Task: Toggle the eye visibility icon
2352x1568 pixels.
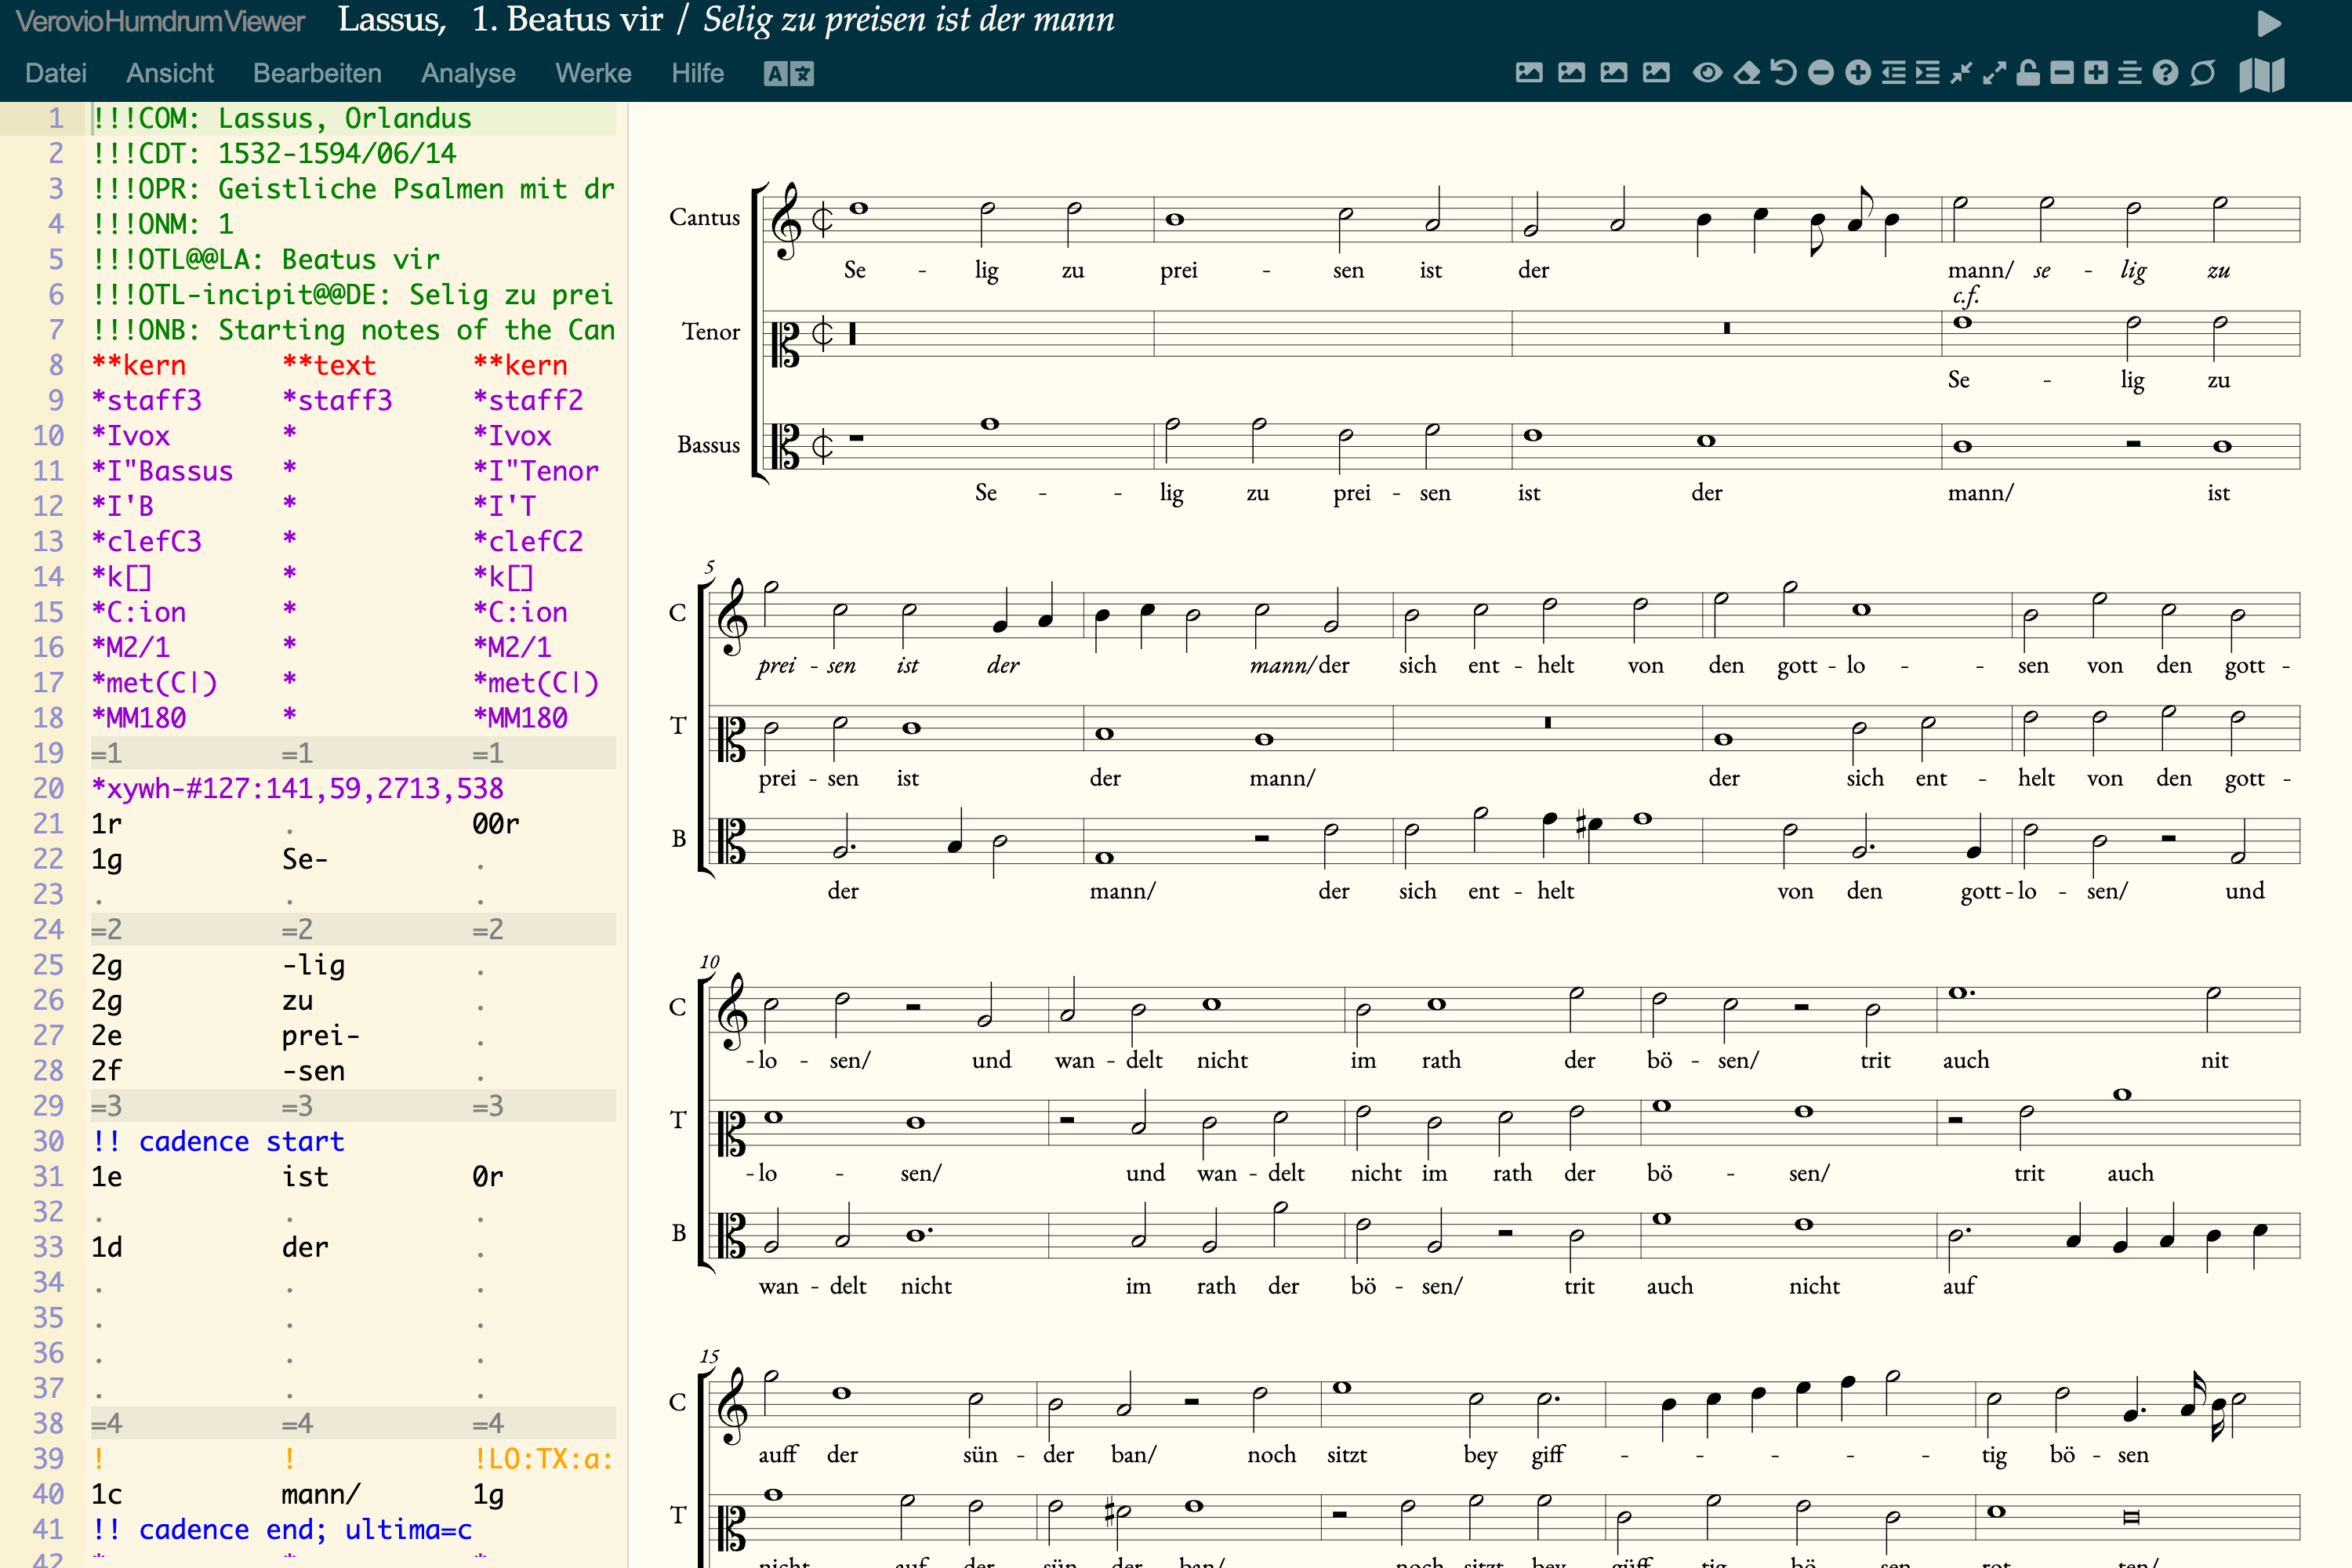Action: 1707,73
